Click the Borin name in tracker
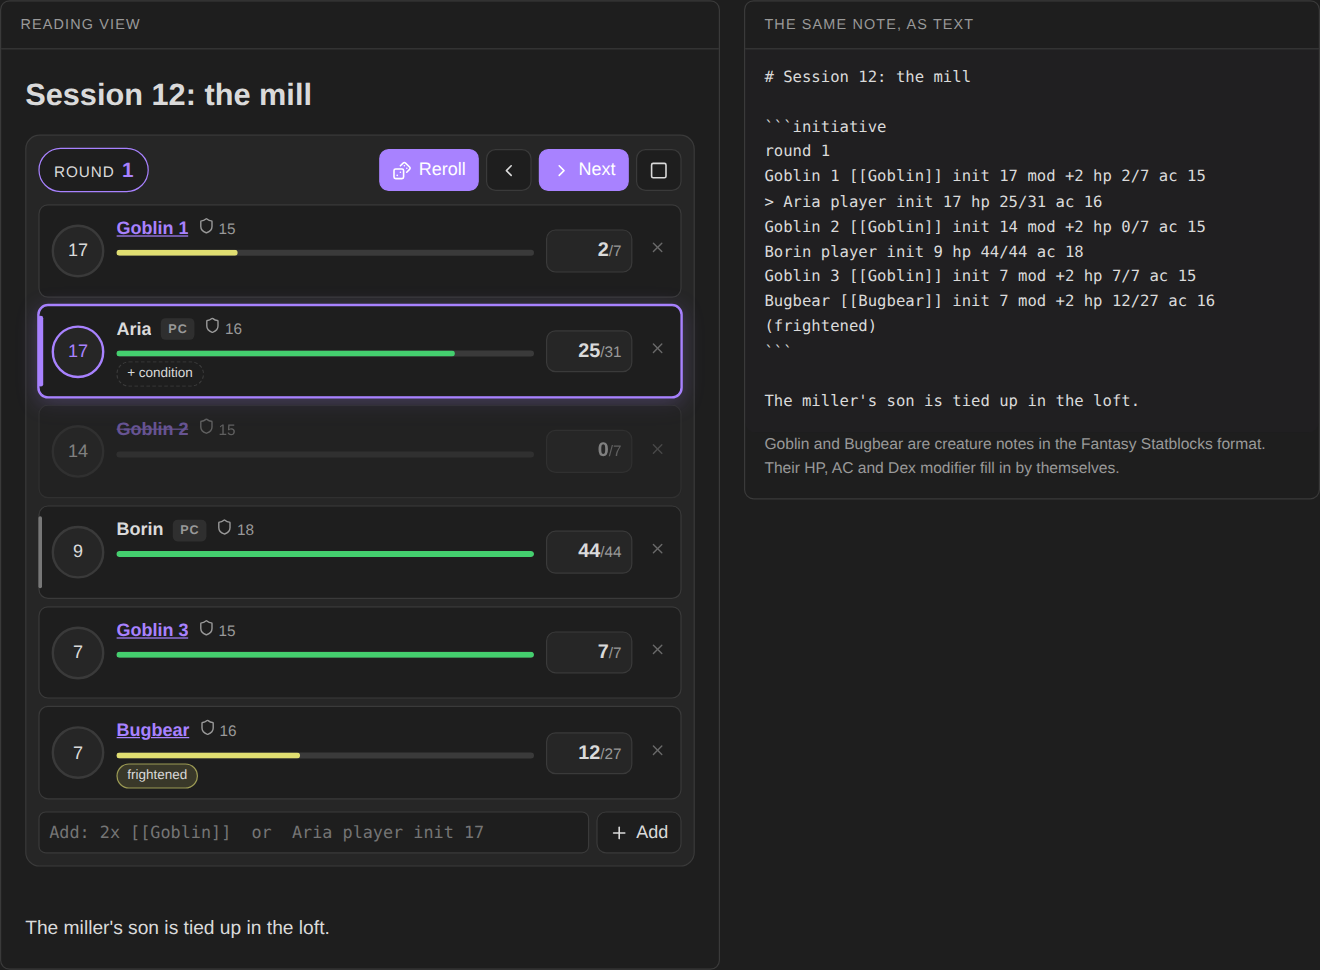This screenshot has width=1320, height=970. (x=140, y=529)
